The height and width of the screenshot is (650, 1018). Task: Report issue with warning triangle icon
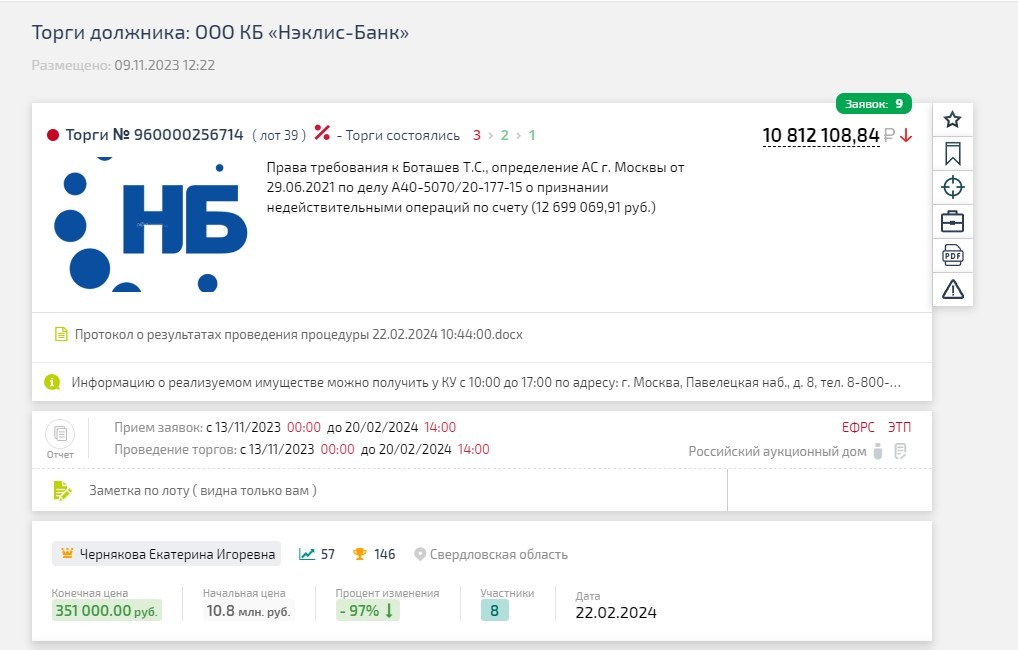[952, 289]
